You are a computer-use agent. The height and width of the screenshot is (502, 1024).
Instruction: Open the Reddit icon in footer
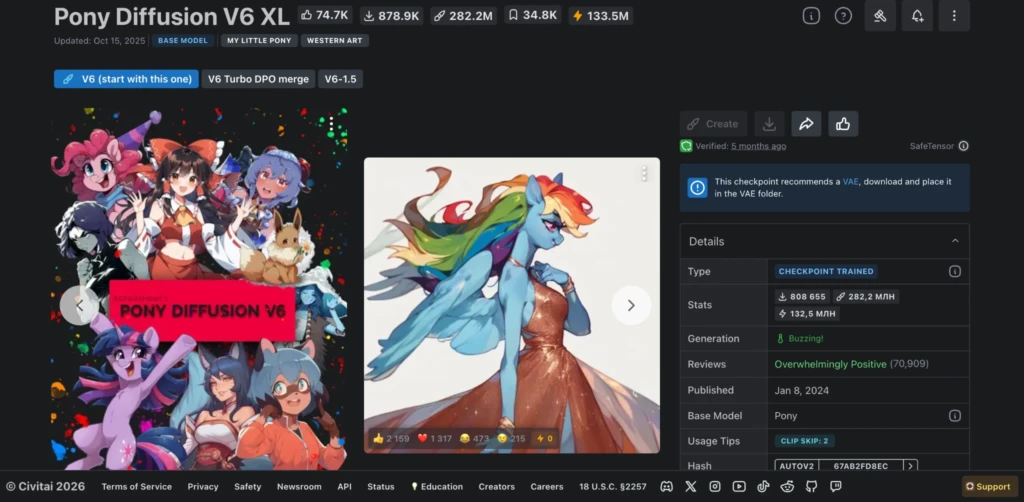(x=787, y=486)
